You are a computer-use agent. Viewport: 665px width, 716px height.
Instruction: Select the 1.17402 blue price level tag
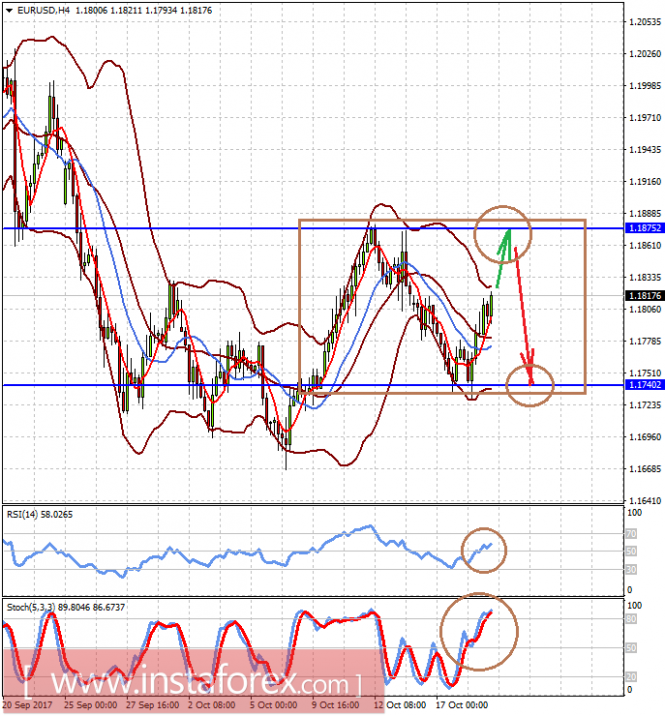[644, 385]
